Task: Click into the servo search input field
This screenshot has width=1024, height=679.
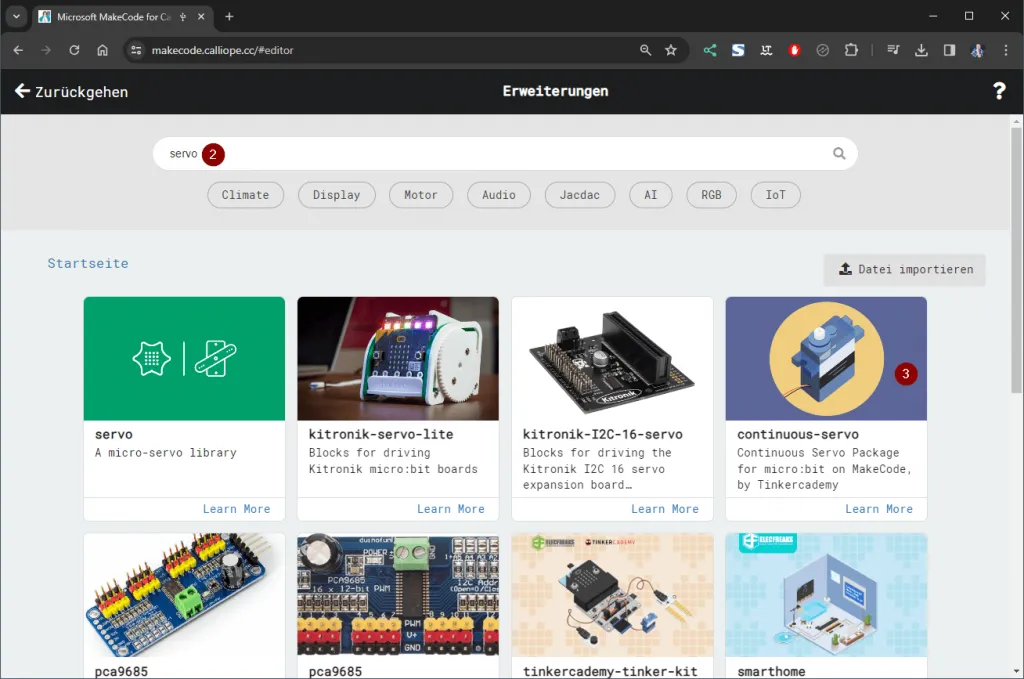Action: click(500, 154)
